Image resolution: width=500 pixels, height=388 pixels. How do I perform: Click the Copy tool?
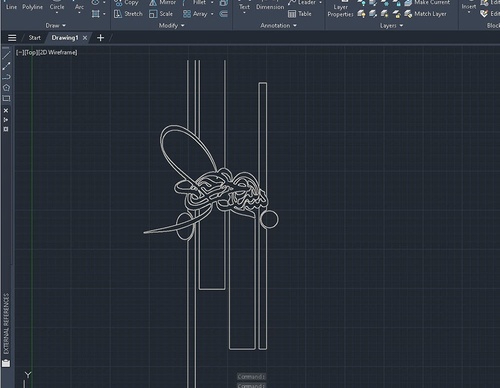pos(127,3)
